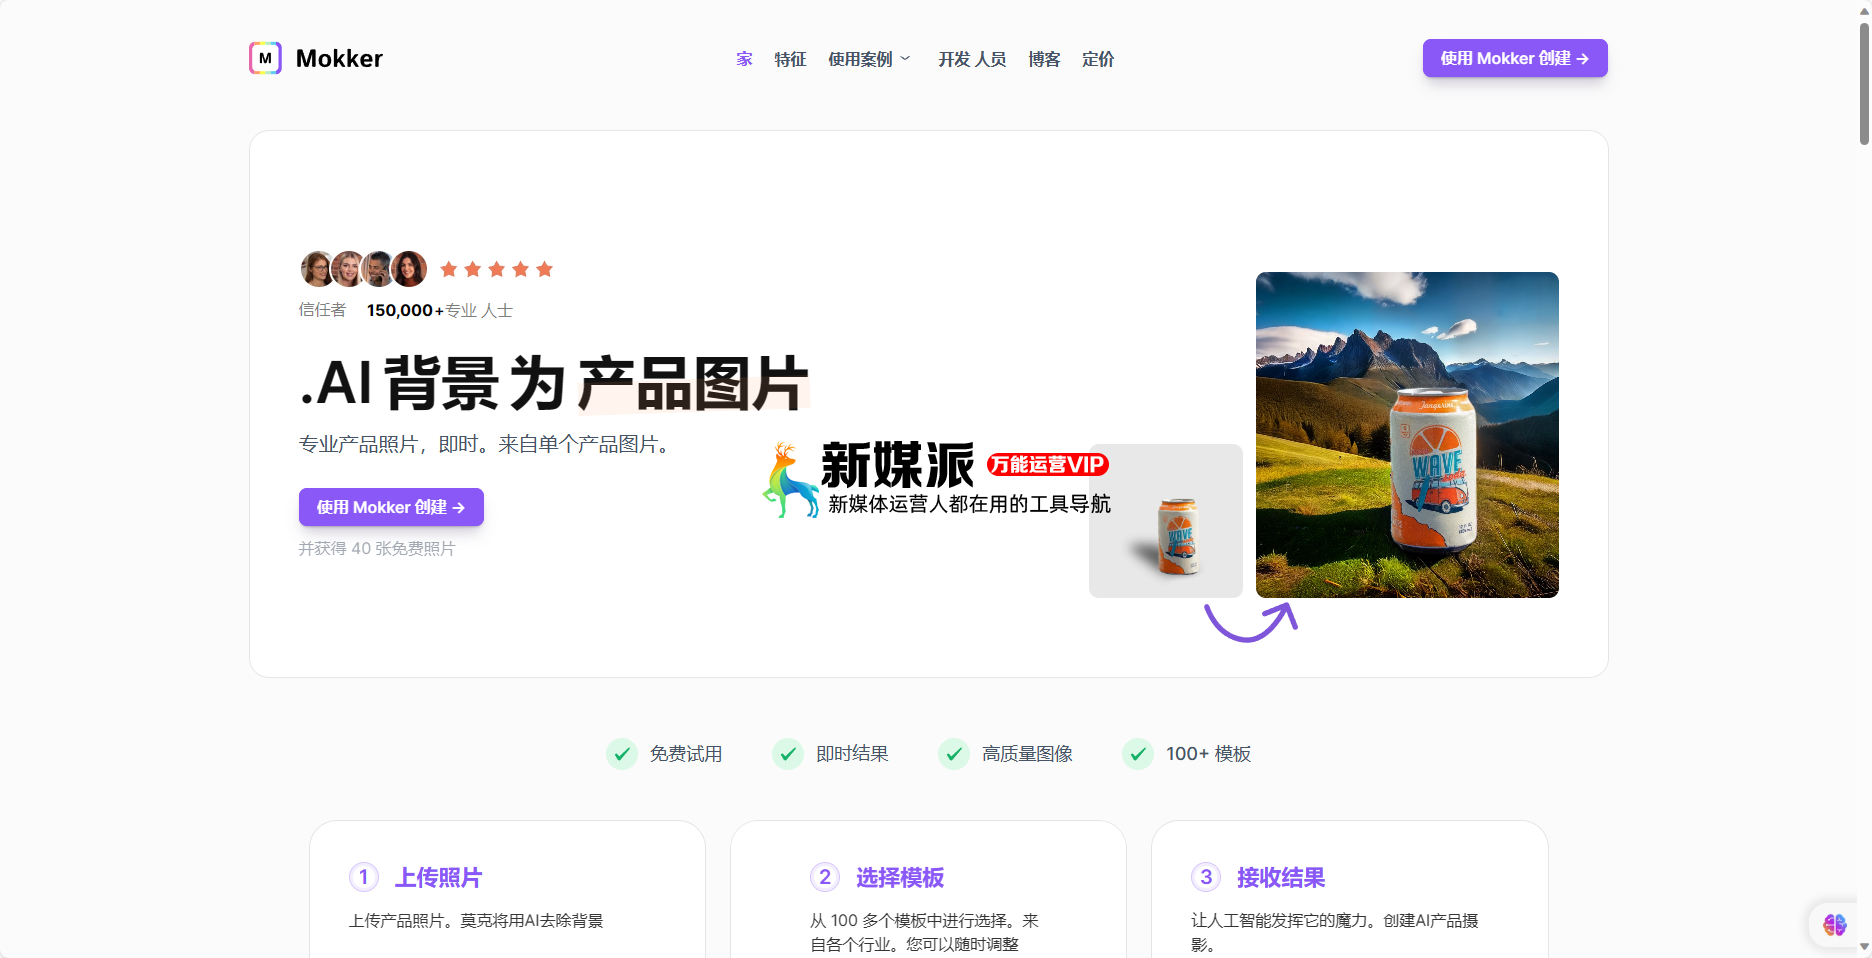Click the step 1 number badge
The width and height of the screenshot is (1872, 958).
(x=364, y=877)
